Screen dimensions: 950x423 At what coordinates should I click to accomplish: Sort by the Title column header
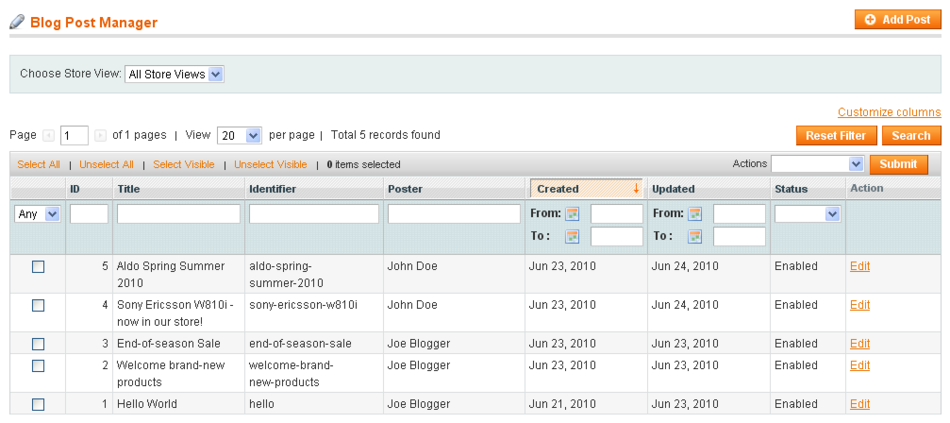click(x=129, y=189)
